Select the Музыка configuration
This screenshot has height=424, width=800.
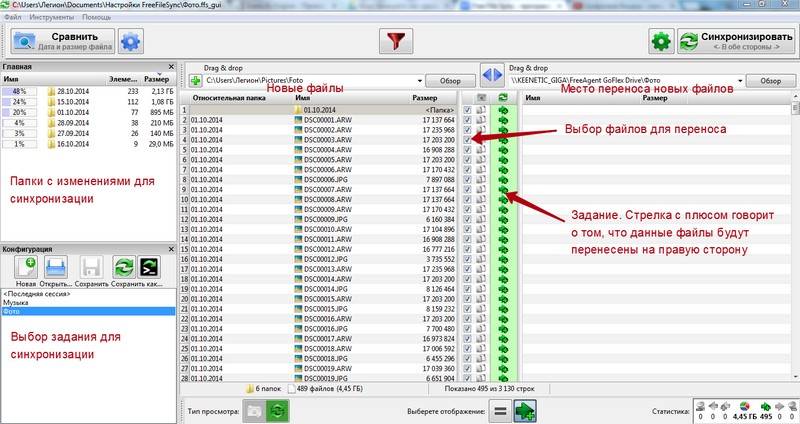(88, 303)
